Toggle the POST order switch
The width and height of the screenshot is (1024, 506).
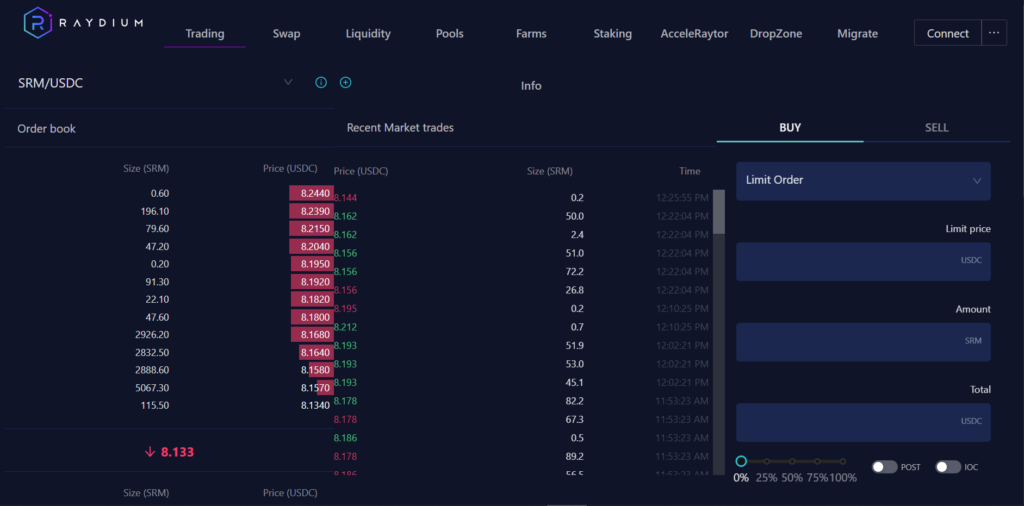[x=885, y=467]
